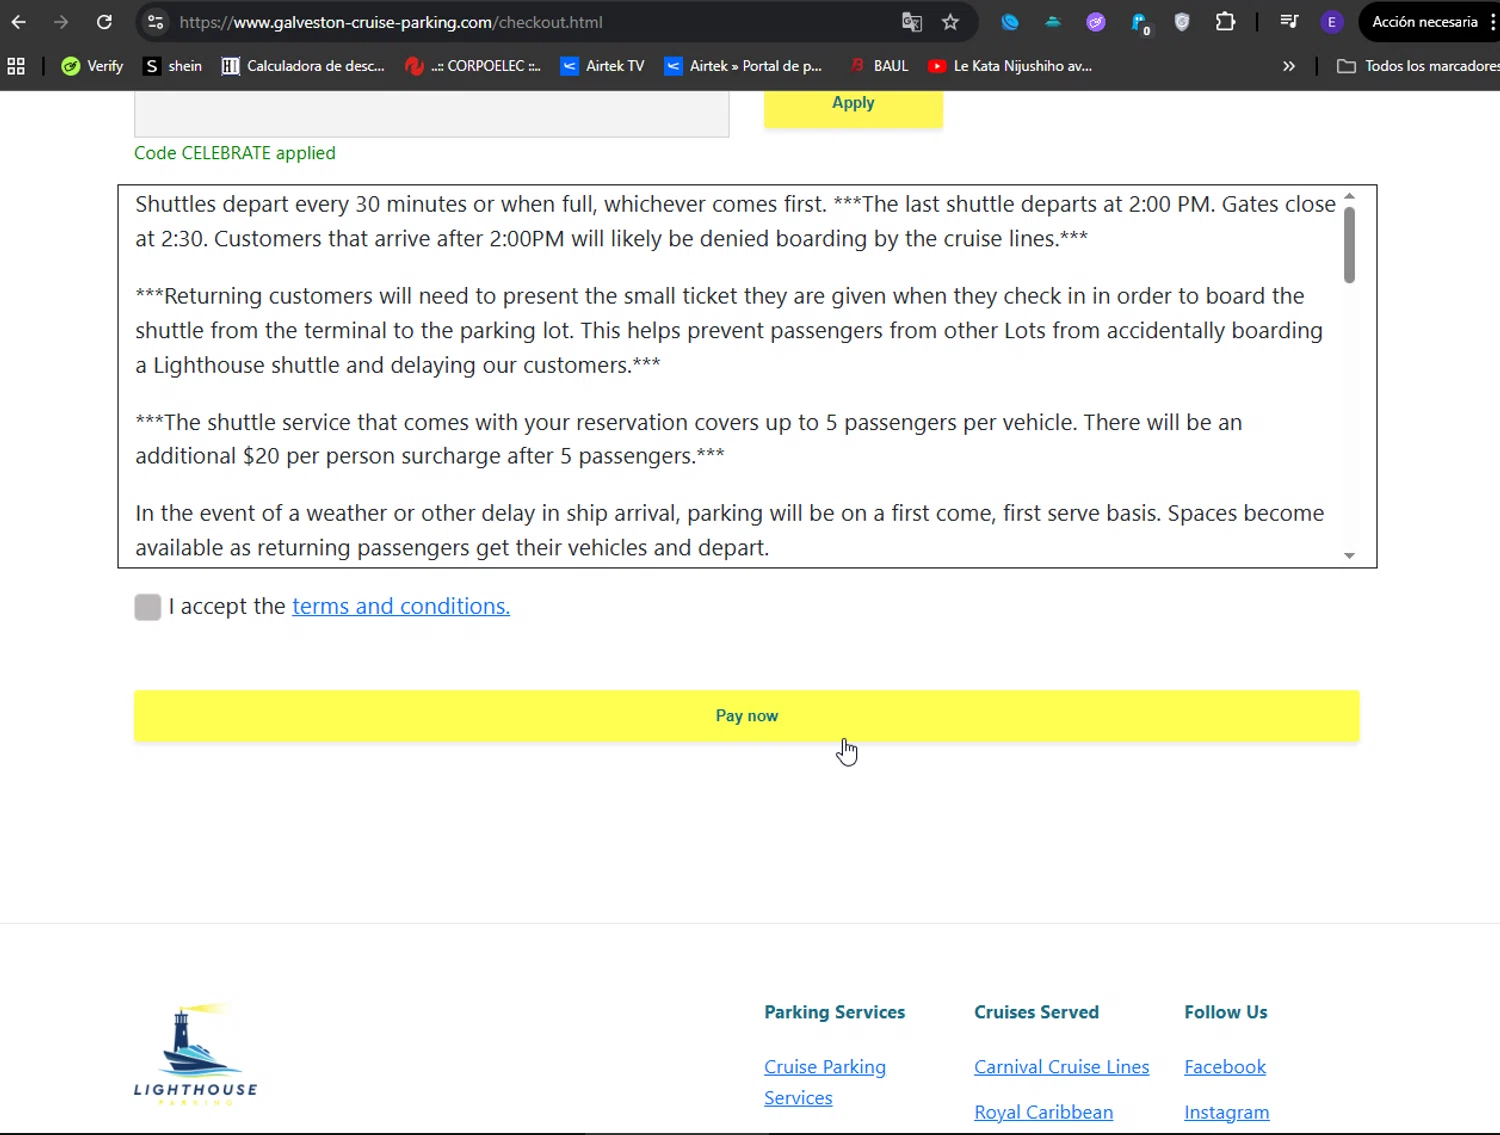Open the Extensions puzzle piece menu

(1225, 22)
